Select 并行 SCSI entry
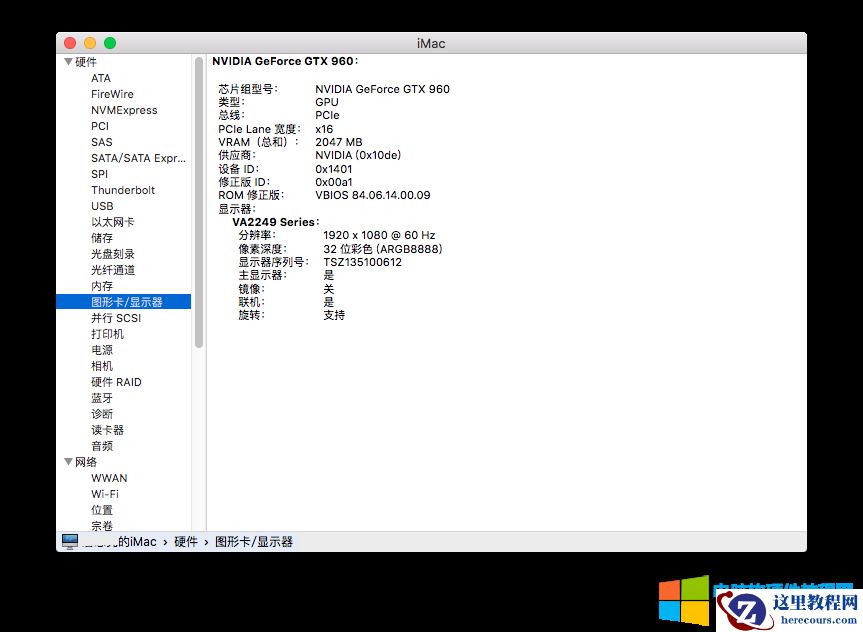 click(x=116, y=318)
